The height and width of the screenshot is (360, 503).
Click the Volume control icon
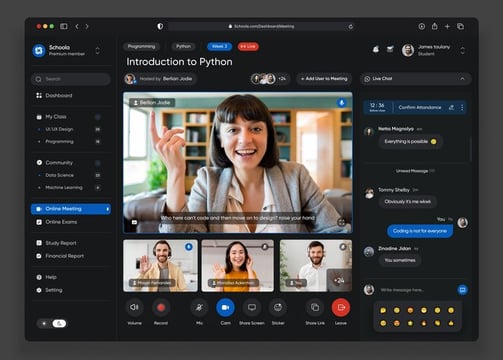click(x=134, y=307)
